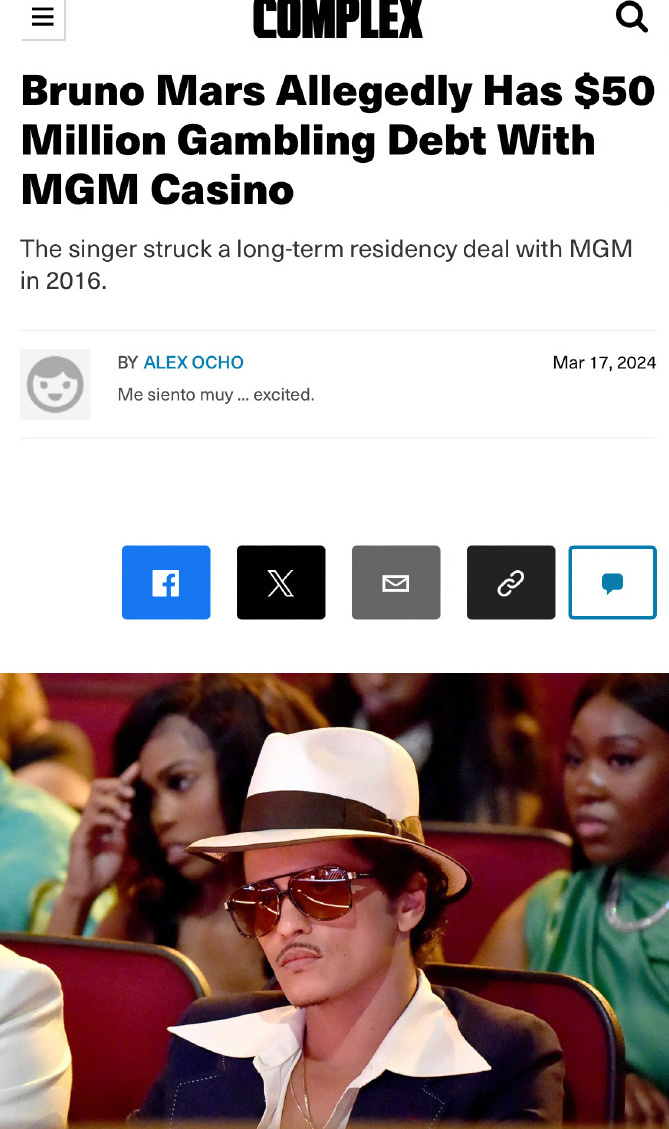Share the article on X
This screenshot has width=669, height=1129.
click(x=281, y=583)
